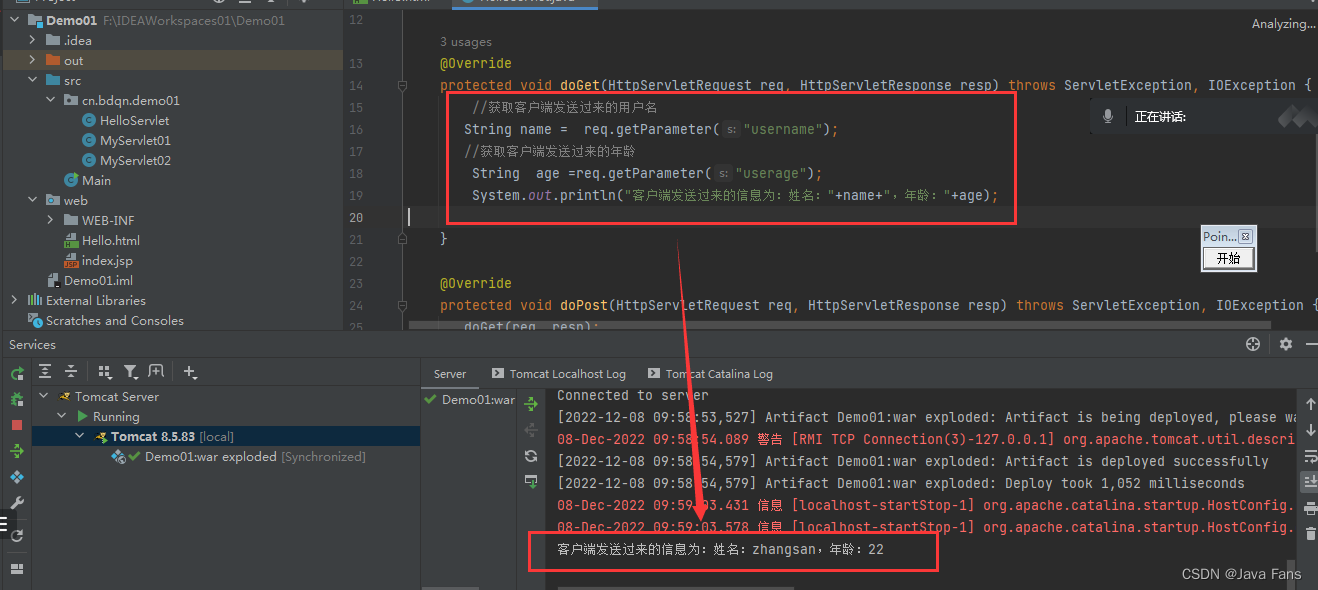Rerun the Tomcat server in Services
Viewport: 1318px width, 590px height.
(x=17, y=373)
